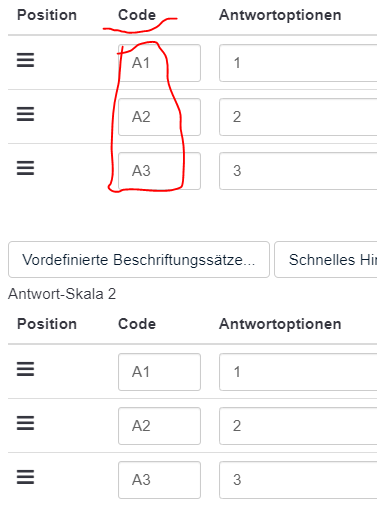377x517 pixels.
Task: Focus the A1 code field in the first scale
Action: click(159, 63)
